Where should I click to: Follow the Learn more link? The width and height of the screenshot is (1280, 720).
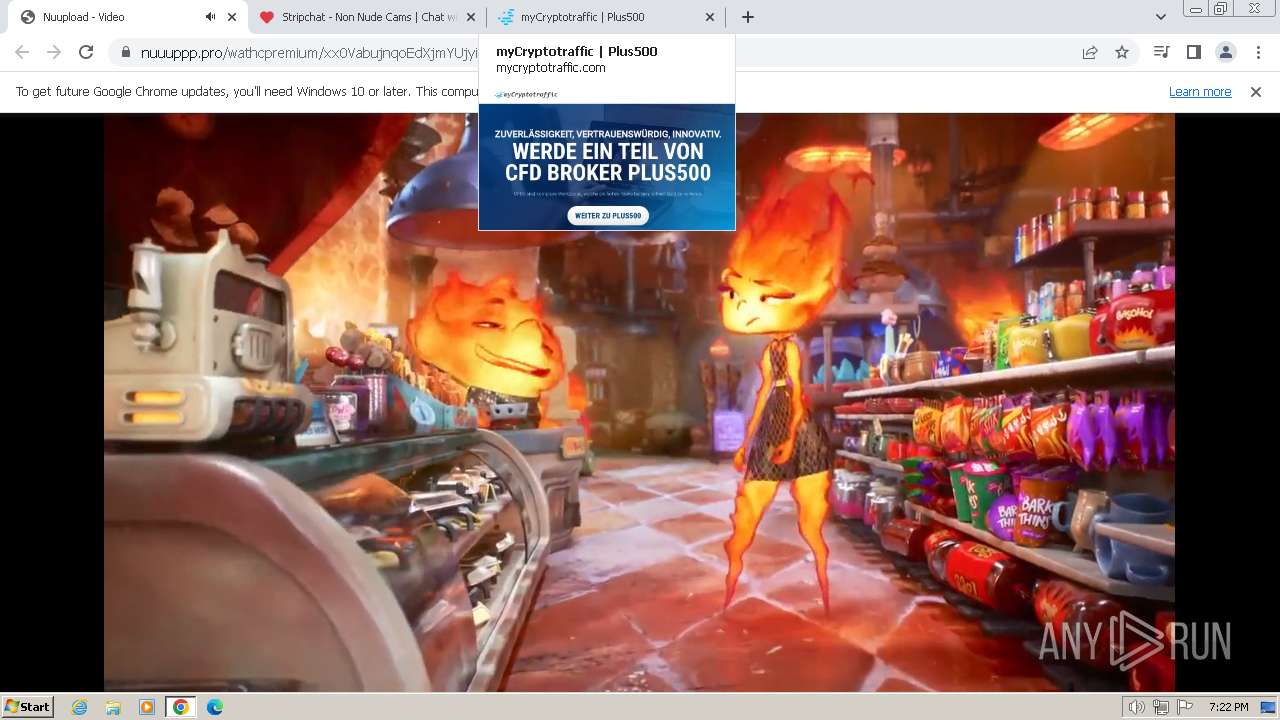click(1200, 91)
